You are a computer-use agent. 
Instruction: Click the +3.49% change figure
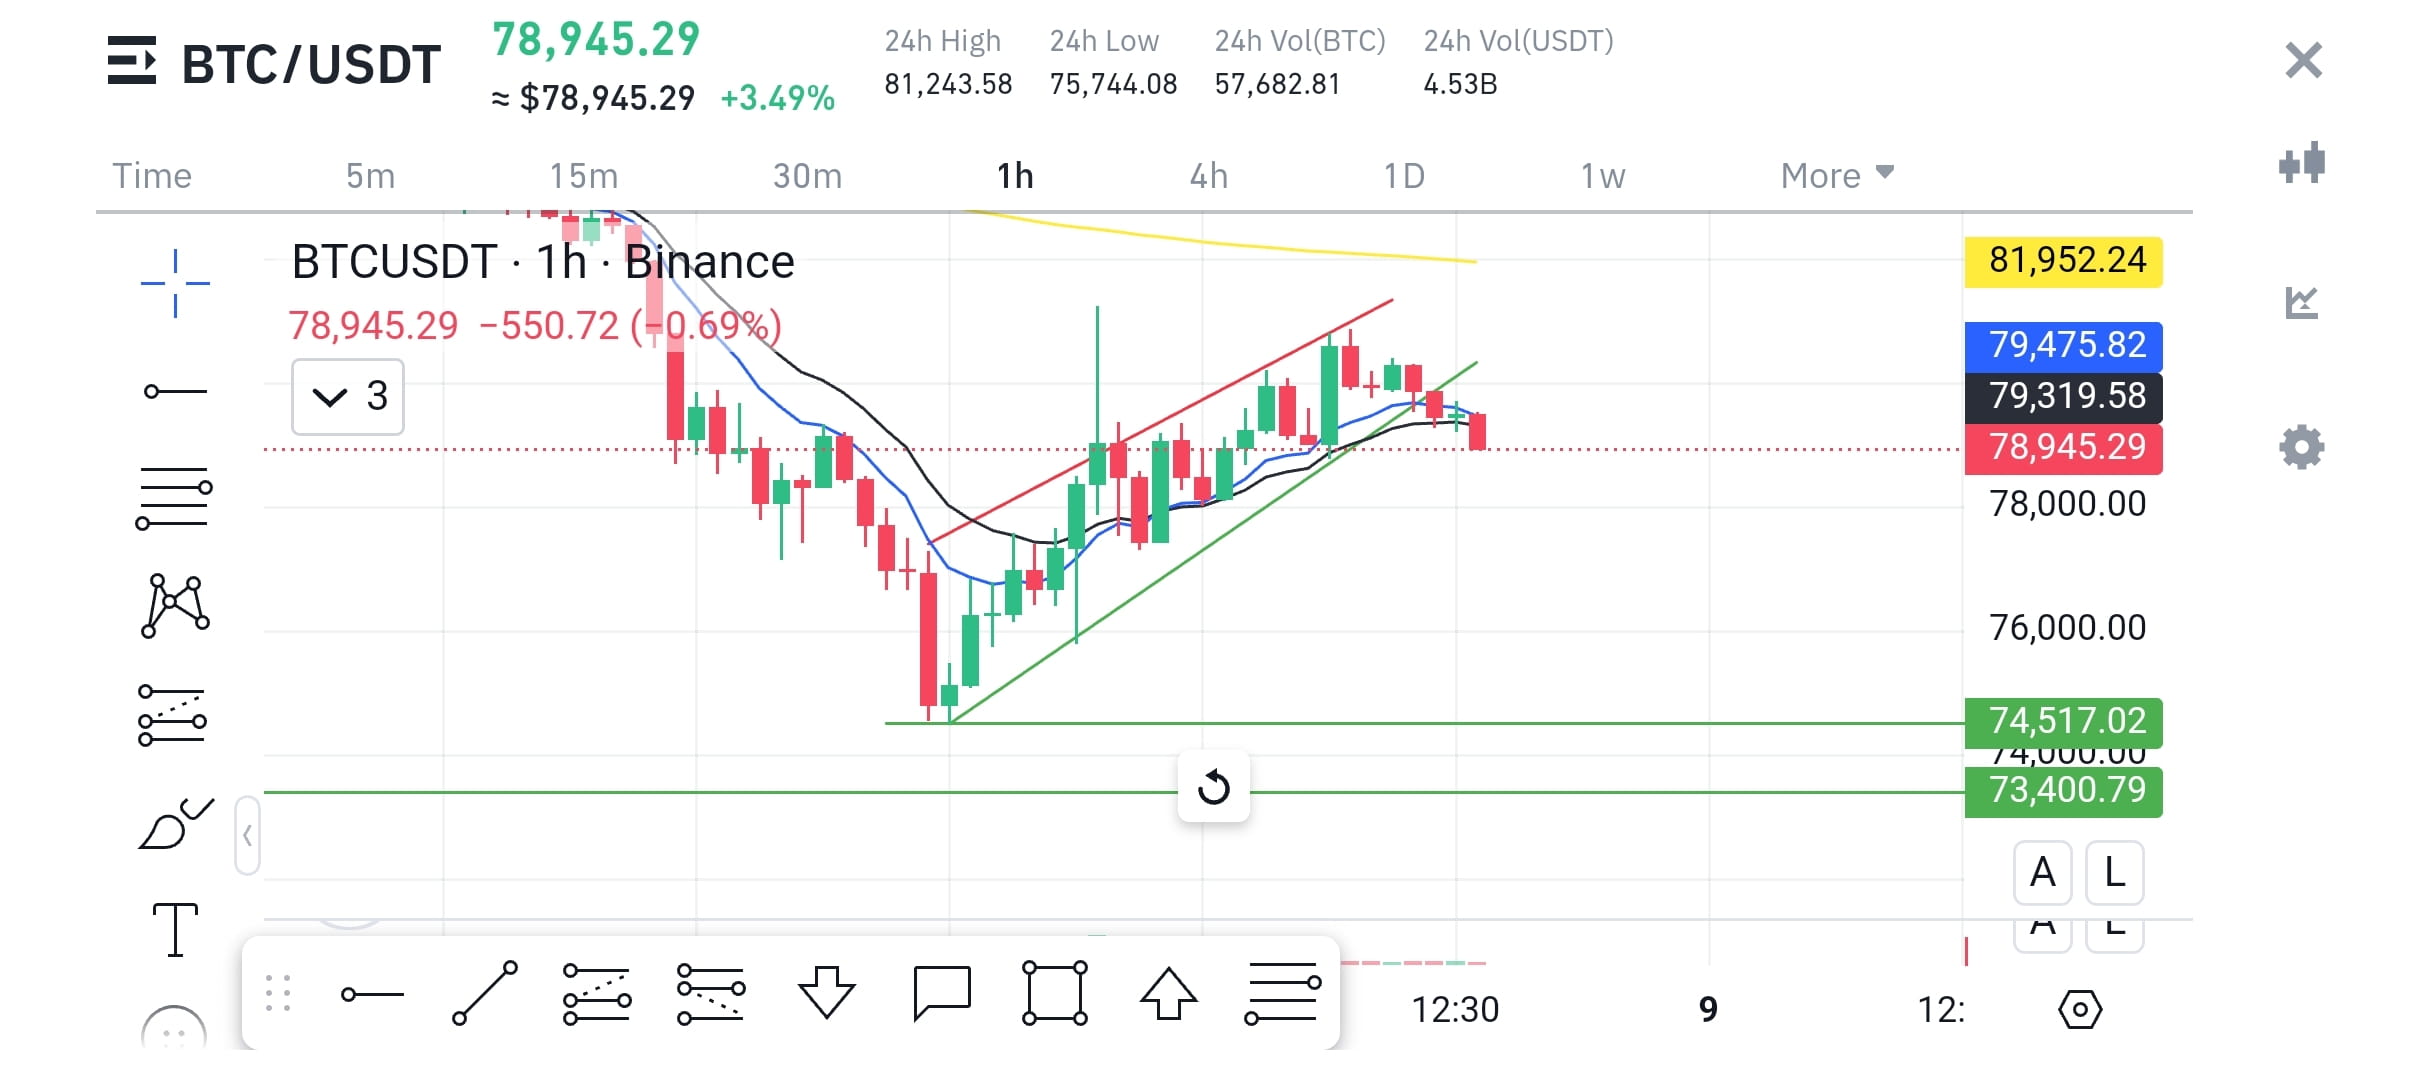[x=777, y=98]
